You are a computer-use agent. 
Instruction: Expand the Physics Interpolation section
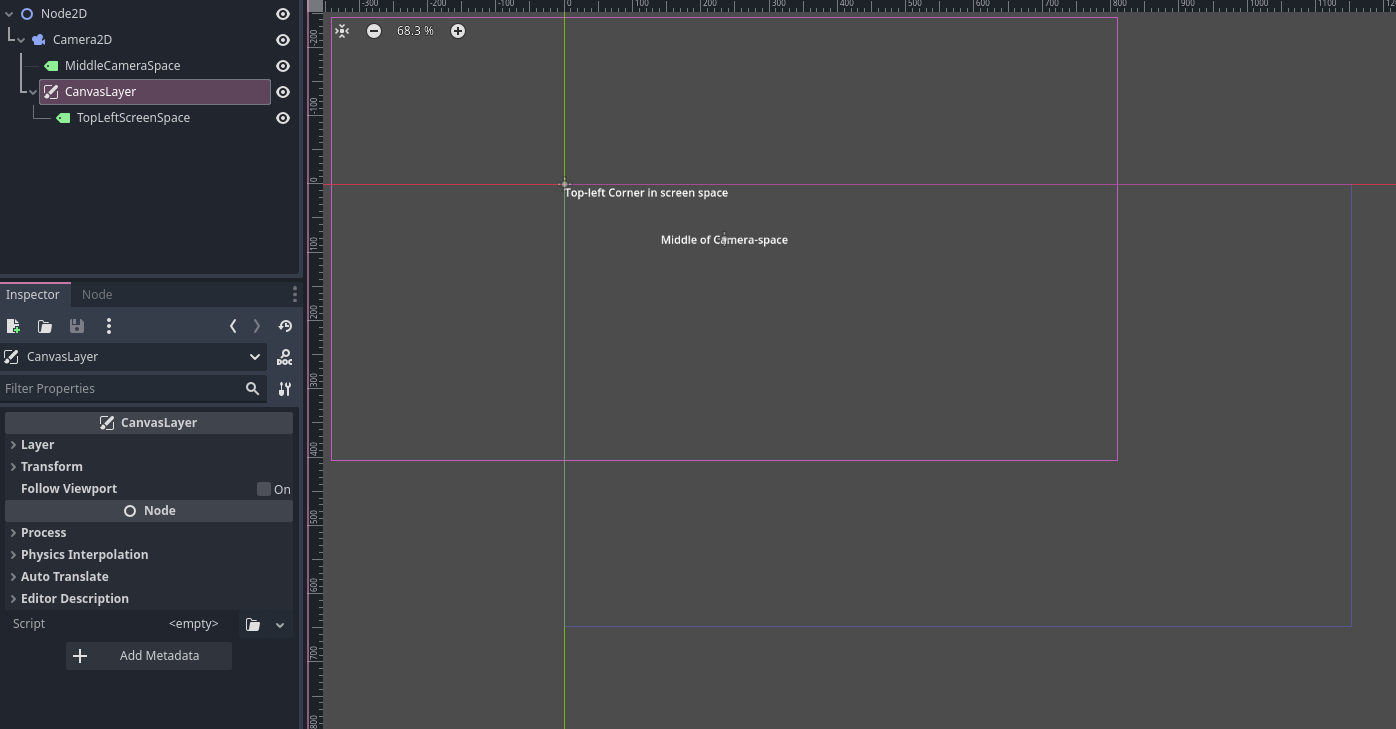coord(84,555)
